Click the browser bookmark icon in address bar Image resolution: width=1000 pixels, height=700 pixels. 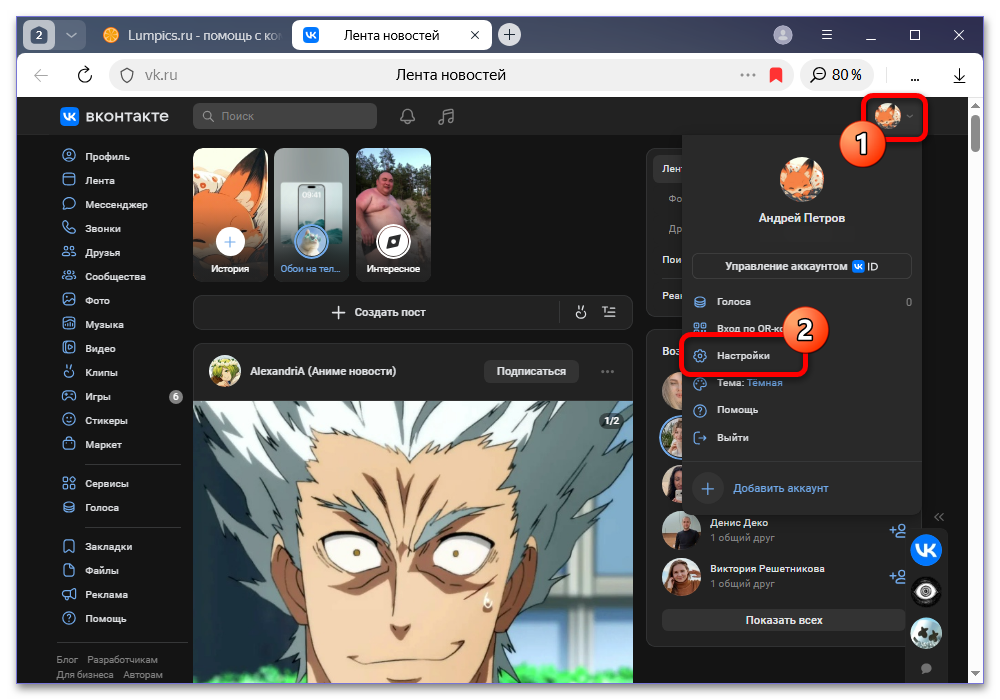[776, 75]
